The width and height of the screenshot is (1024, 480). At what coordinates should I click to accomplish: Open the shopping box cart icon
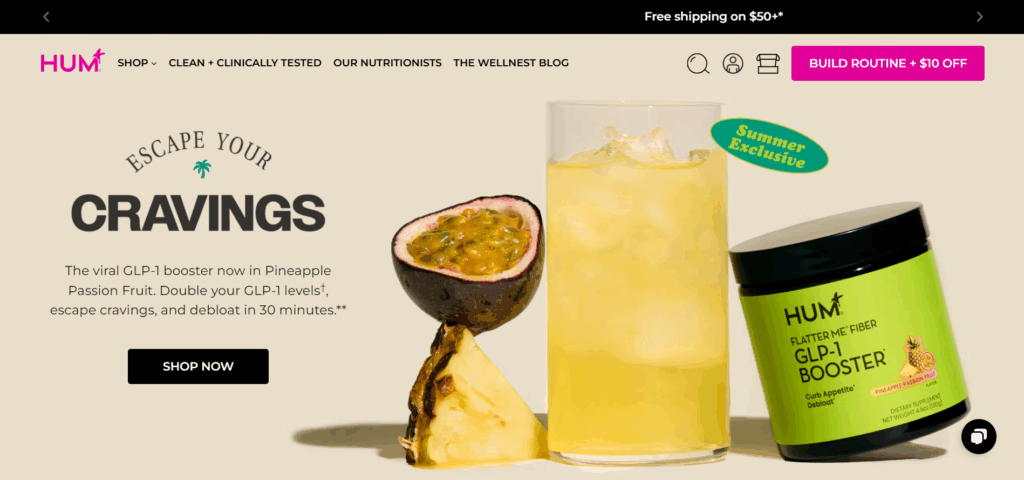click(x=768, y=63)
